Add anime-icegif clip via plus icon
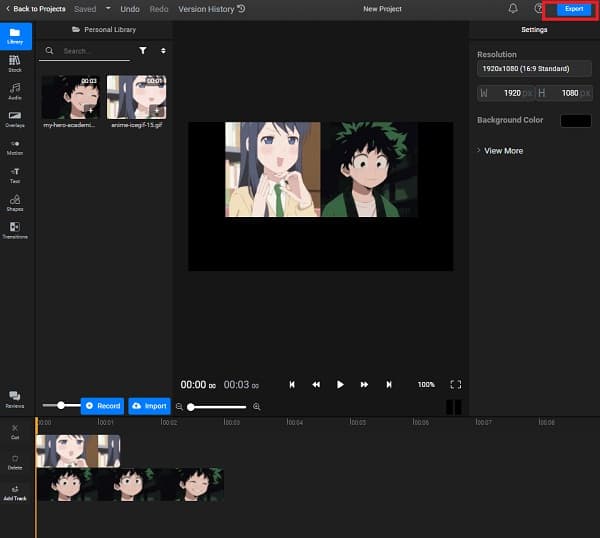600x538 pixels. click(x=157, y=111)
